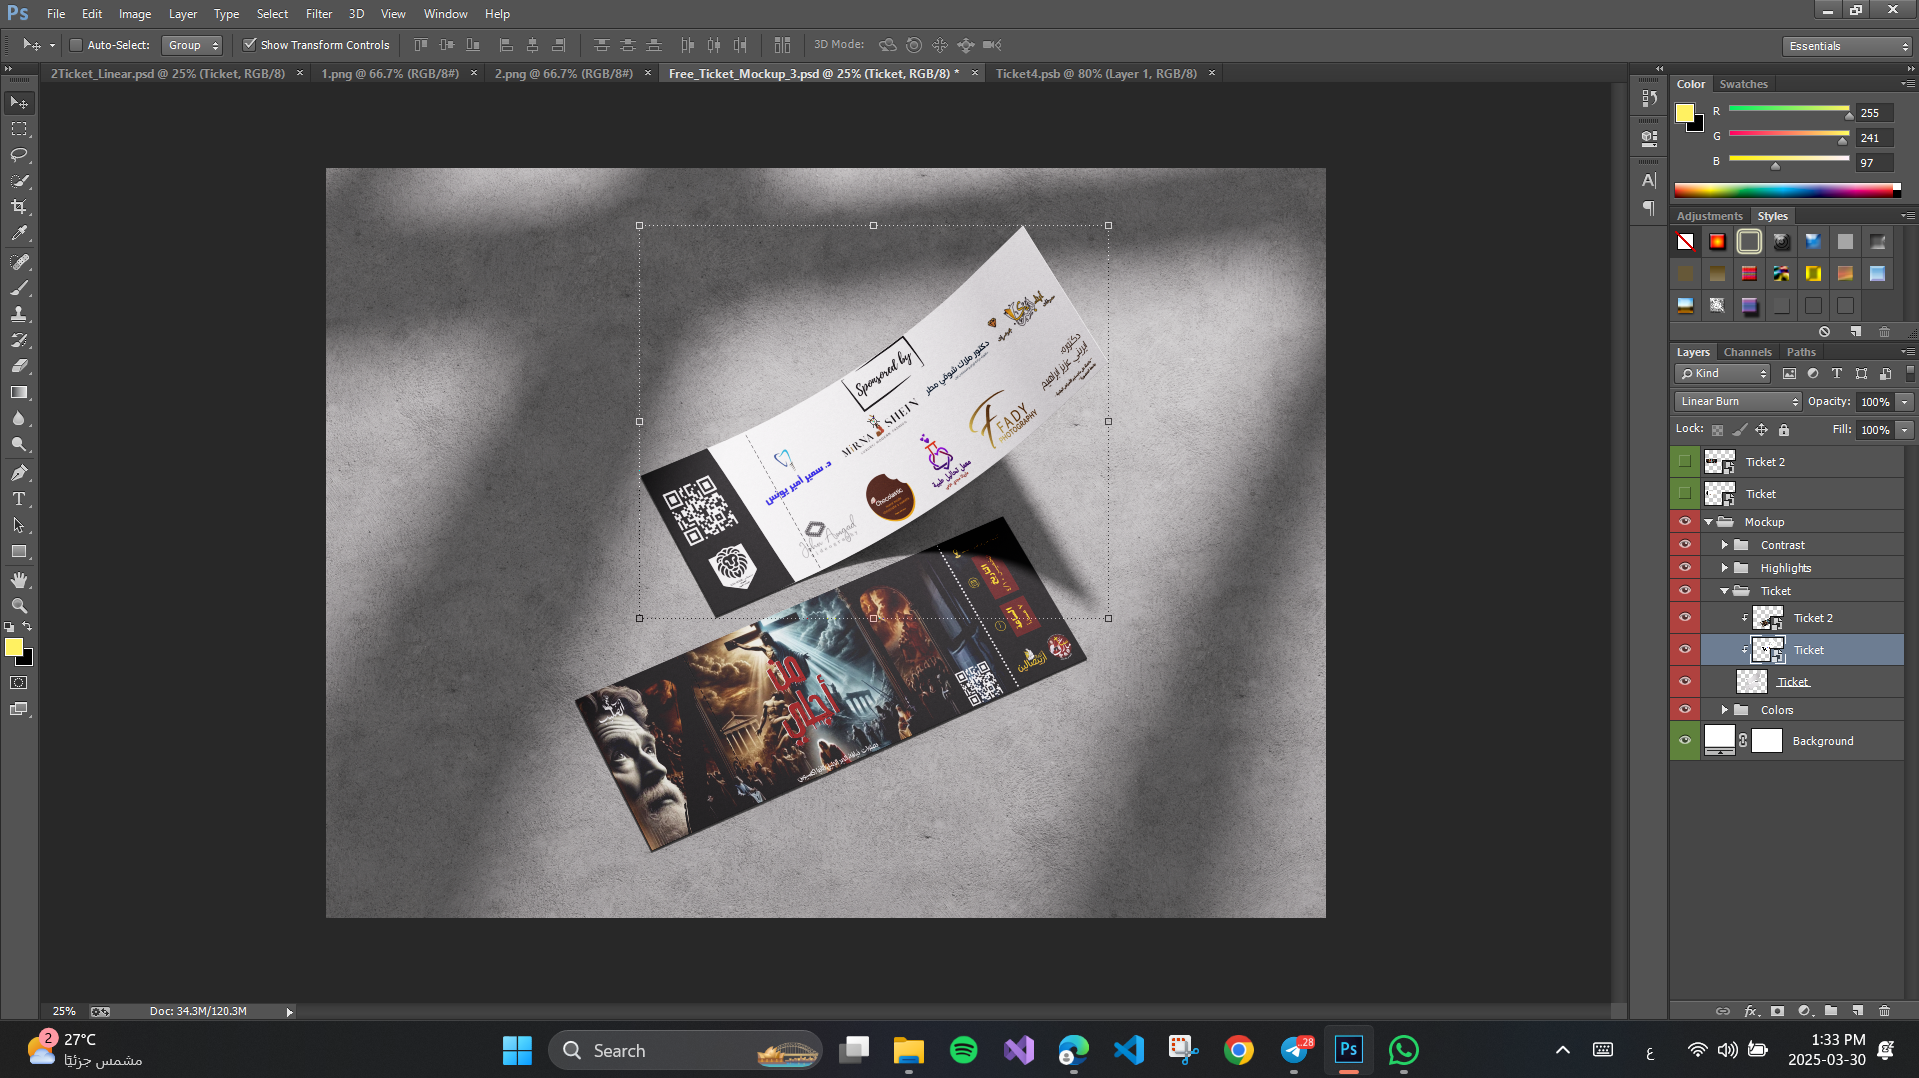Uncheck Show Transform Controls
Viewport: 1919px width, 1078px height.
coord(250,45)
